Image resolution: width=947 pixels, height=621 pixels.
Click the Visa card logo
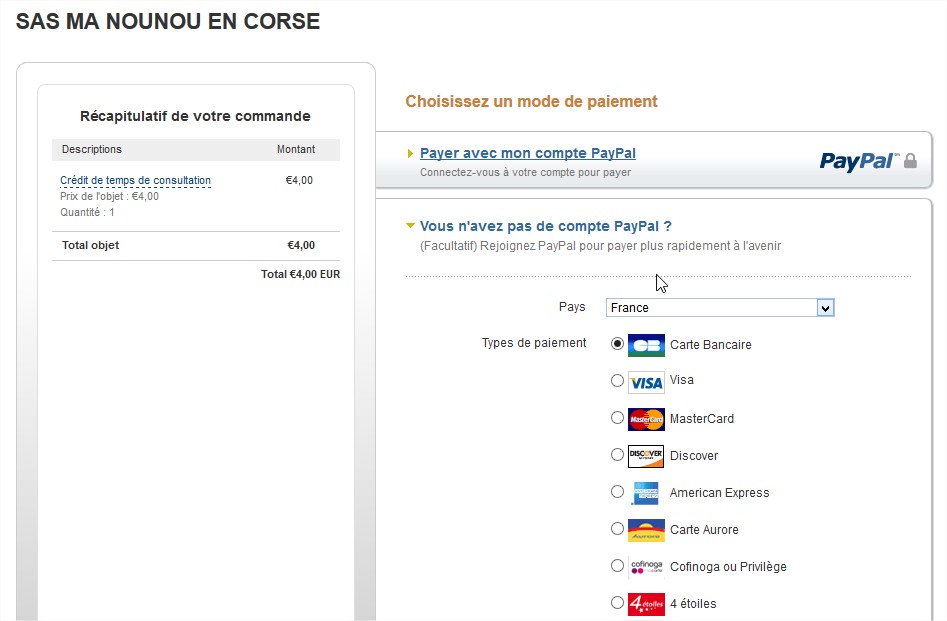coord(646,381)
